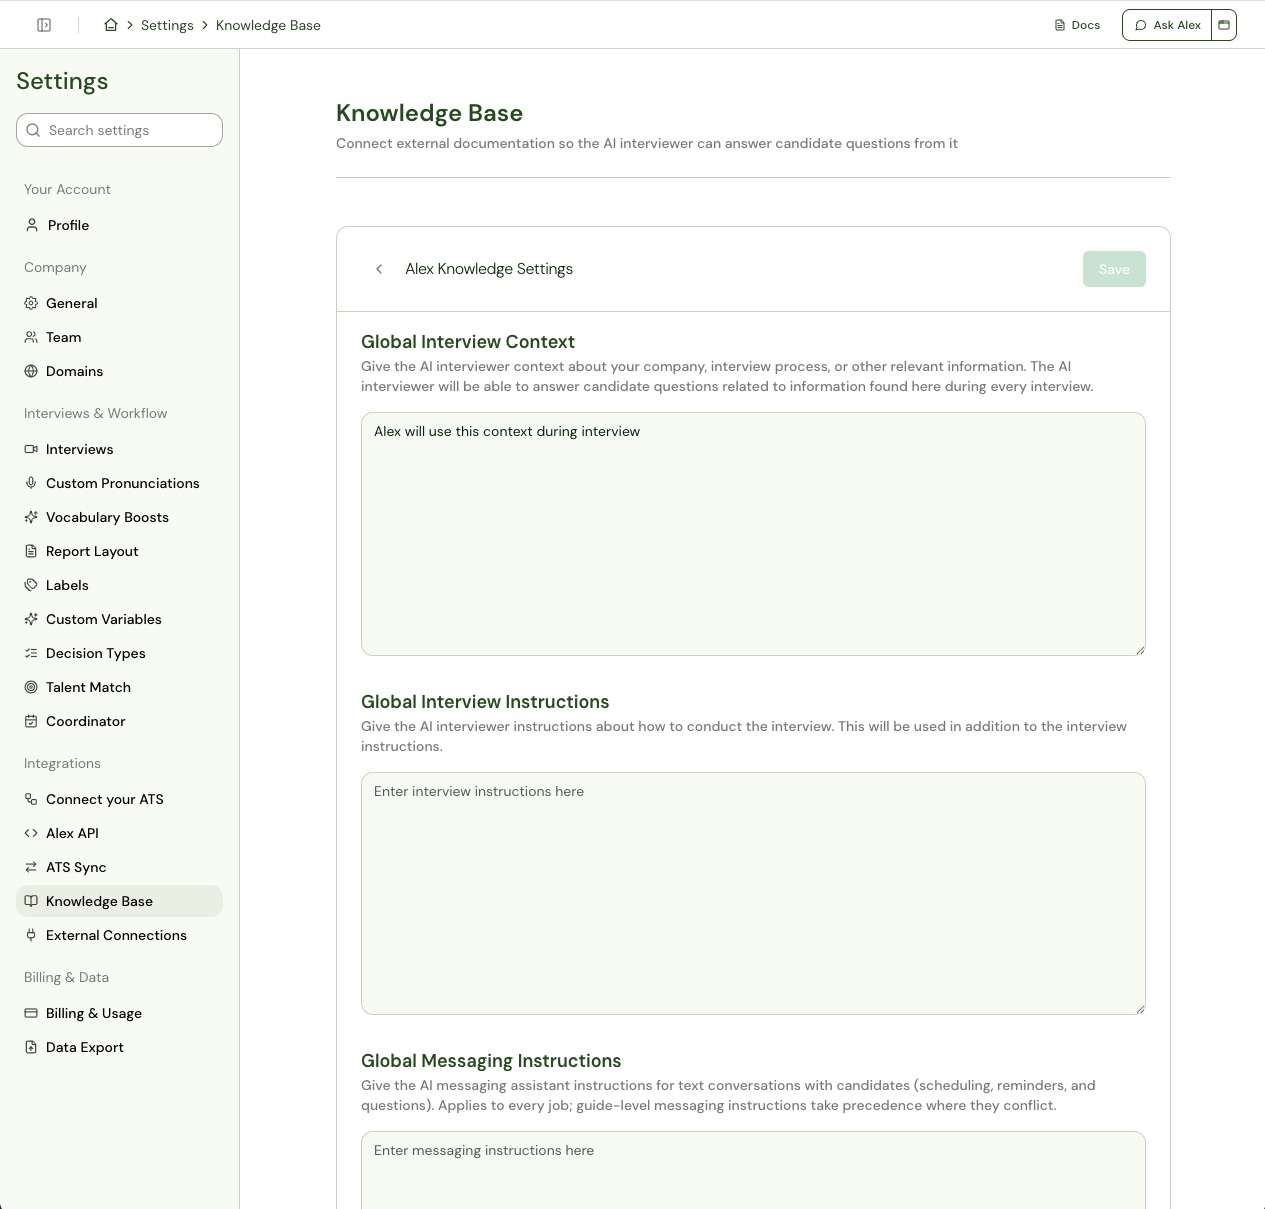Open Alex API settings
The image size is (1265, 1209).
119,833
